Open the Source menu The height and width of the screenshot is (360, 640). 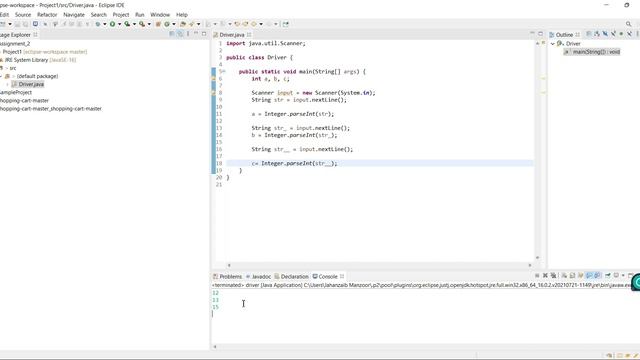point(23,15)
